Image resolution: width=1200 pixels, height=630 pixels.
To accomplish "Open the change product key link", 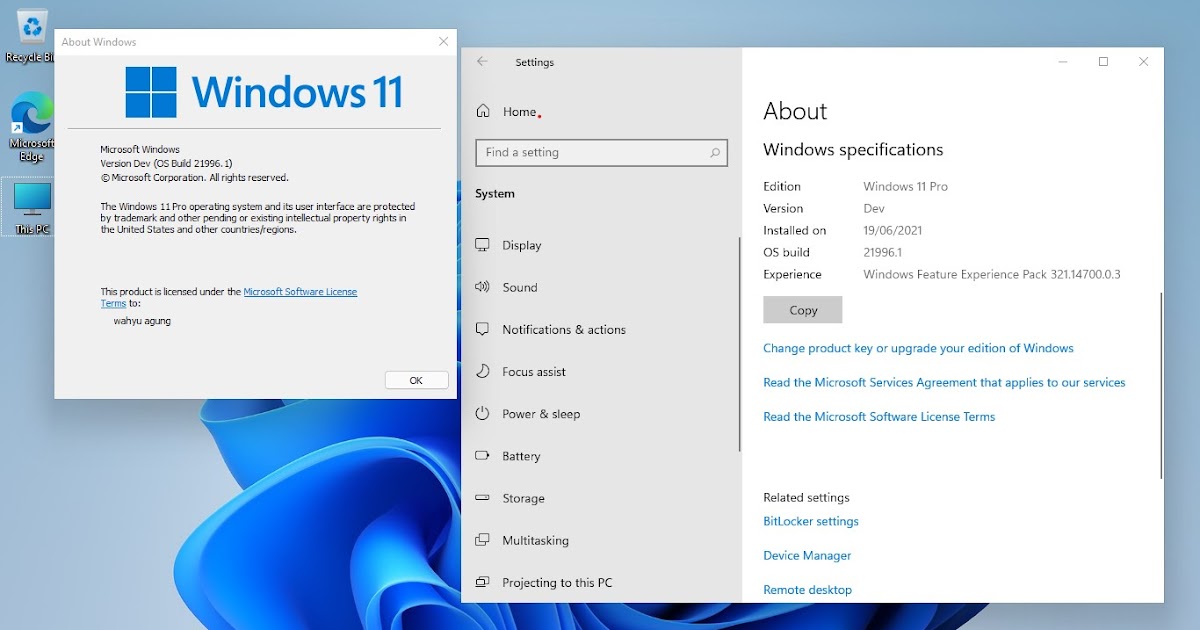I will click(x=918, y=347).
